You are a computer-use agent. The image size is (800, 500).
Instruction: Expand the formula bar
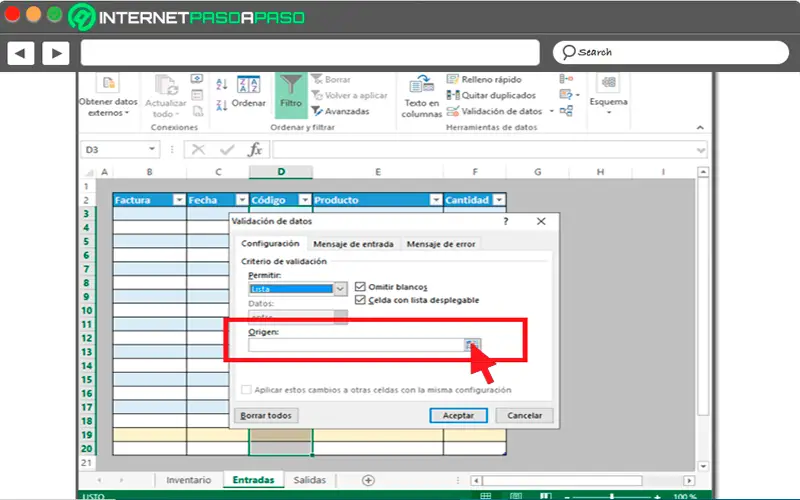701,150
